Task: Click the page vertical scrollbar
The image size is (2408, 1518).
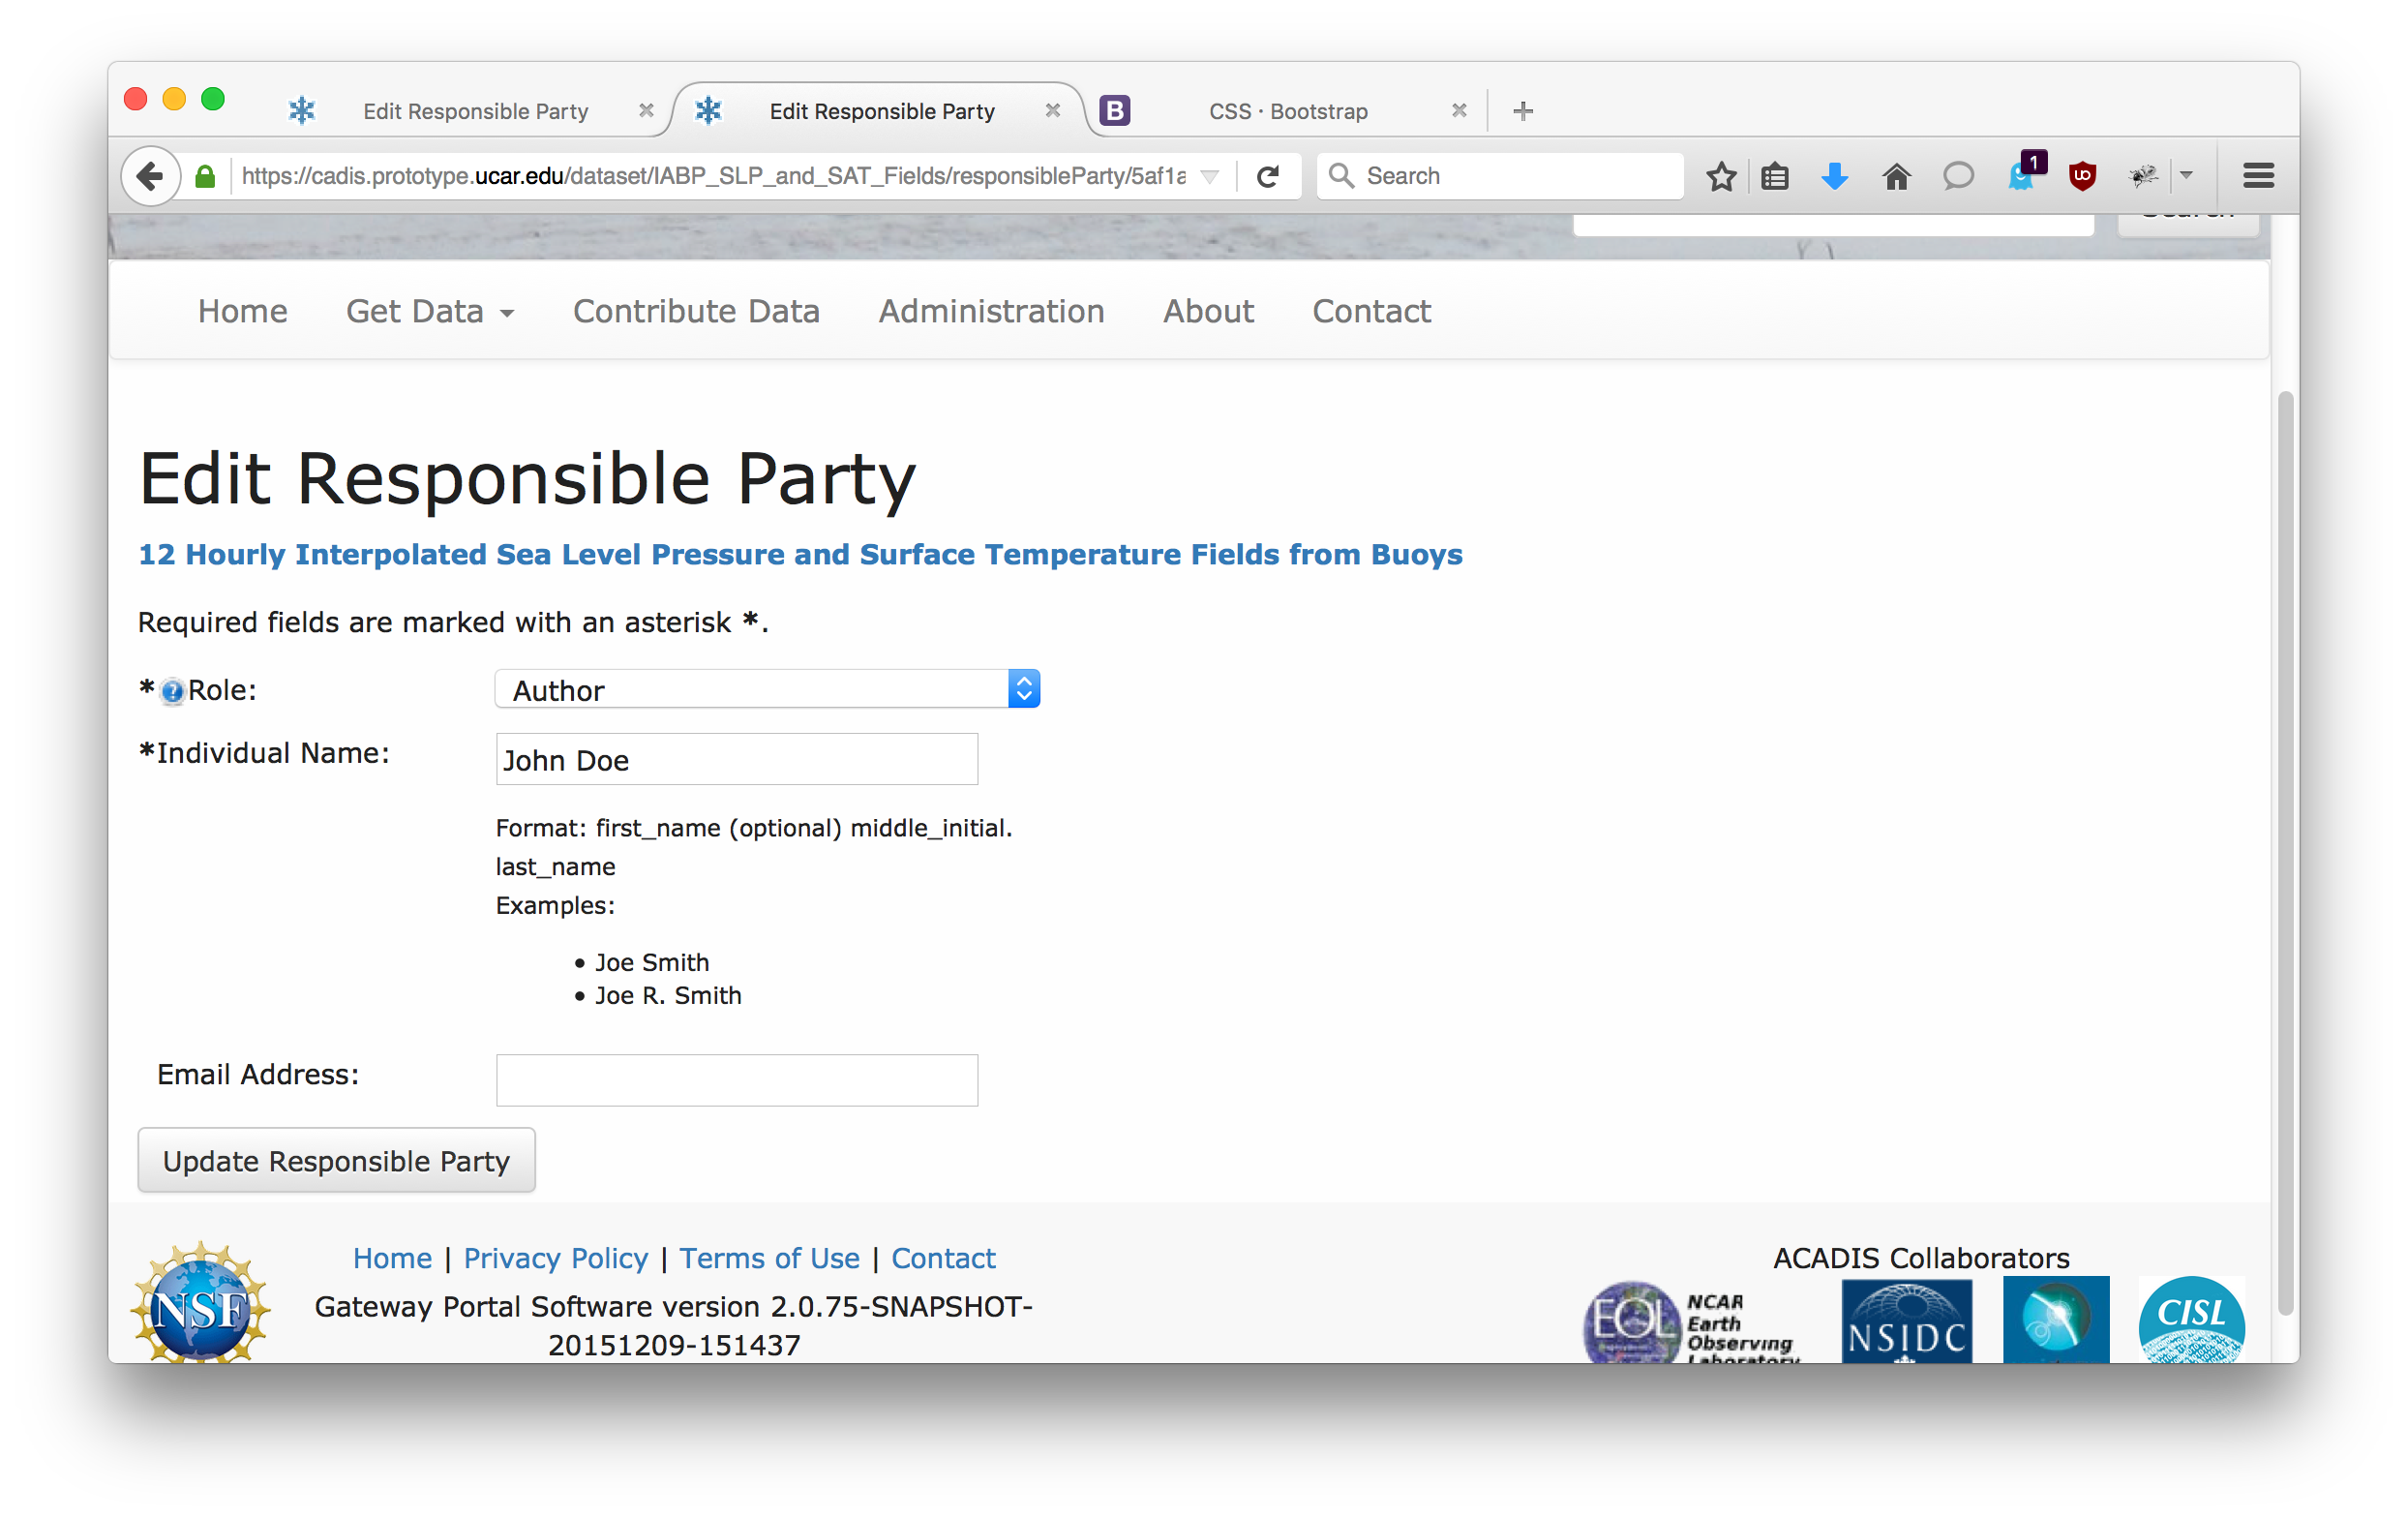Action: coord(2284,850)
